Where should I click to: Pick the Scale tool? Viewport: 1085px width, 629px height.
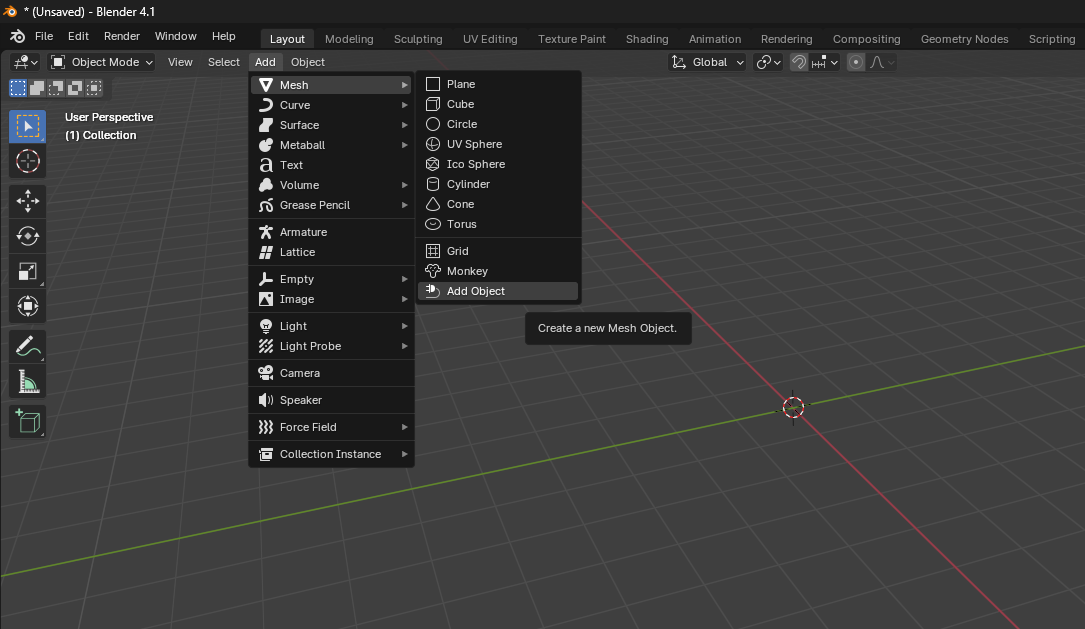click(28, 271)
